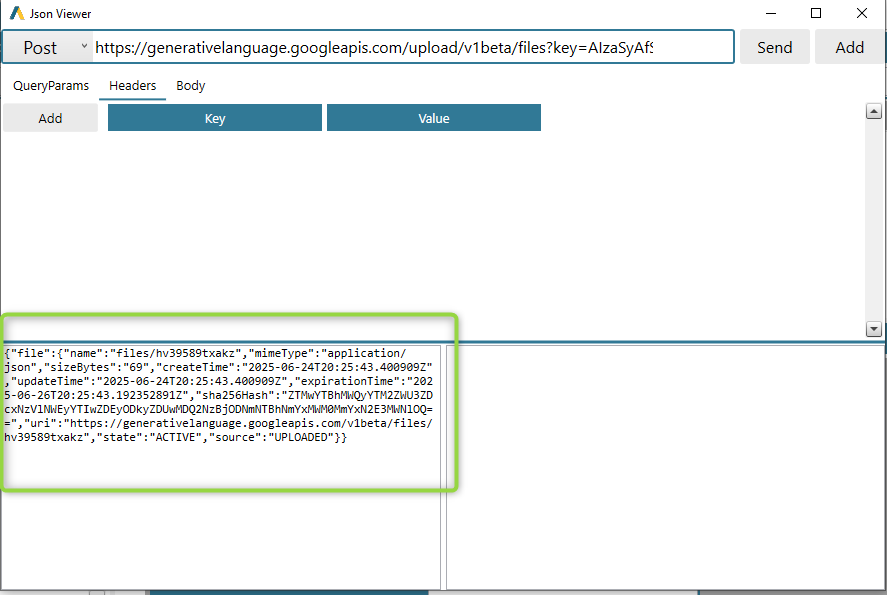Viewport: 887px width, 595px height.
Task: Click the "mimeType" key in the response
Action: (x=281, y=353)
